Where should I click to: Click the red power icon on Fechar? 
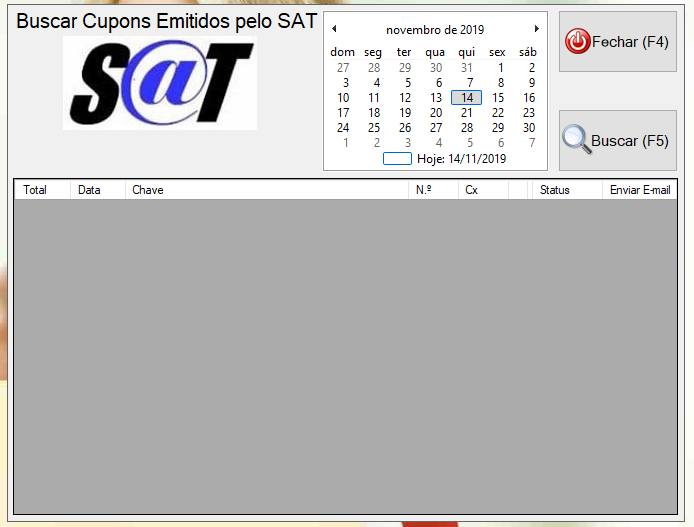pos(578,42)
